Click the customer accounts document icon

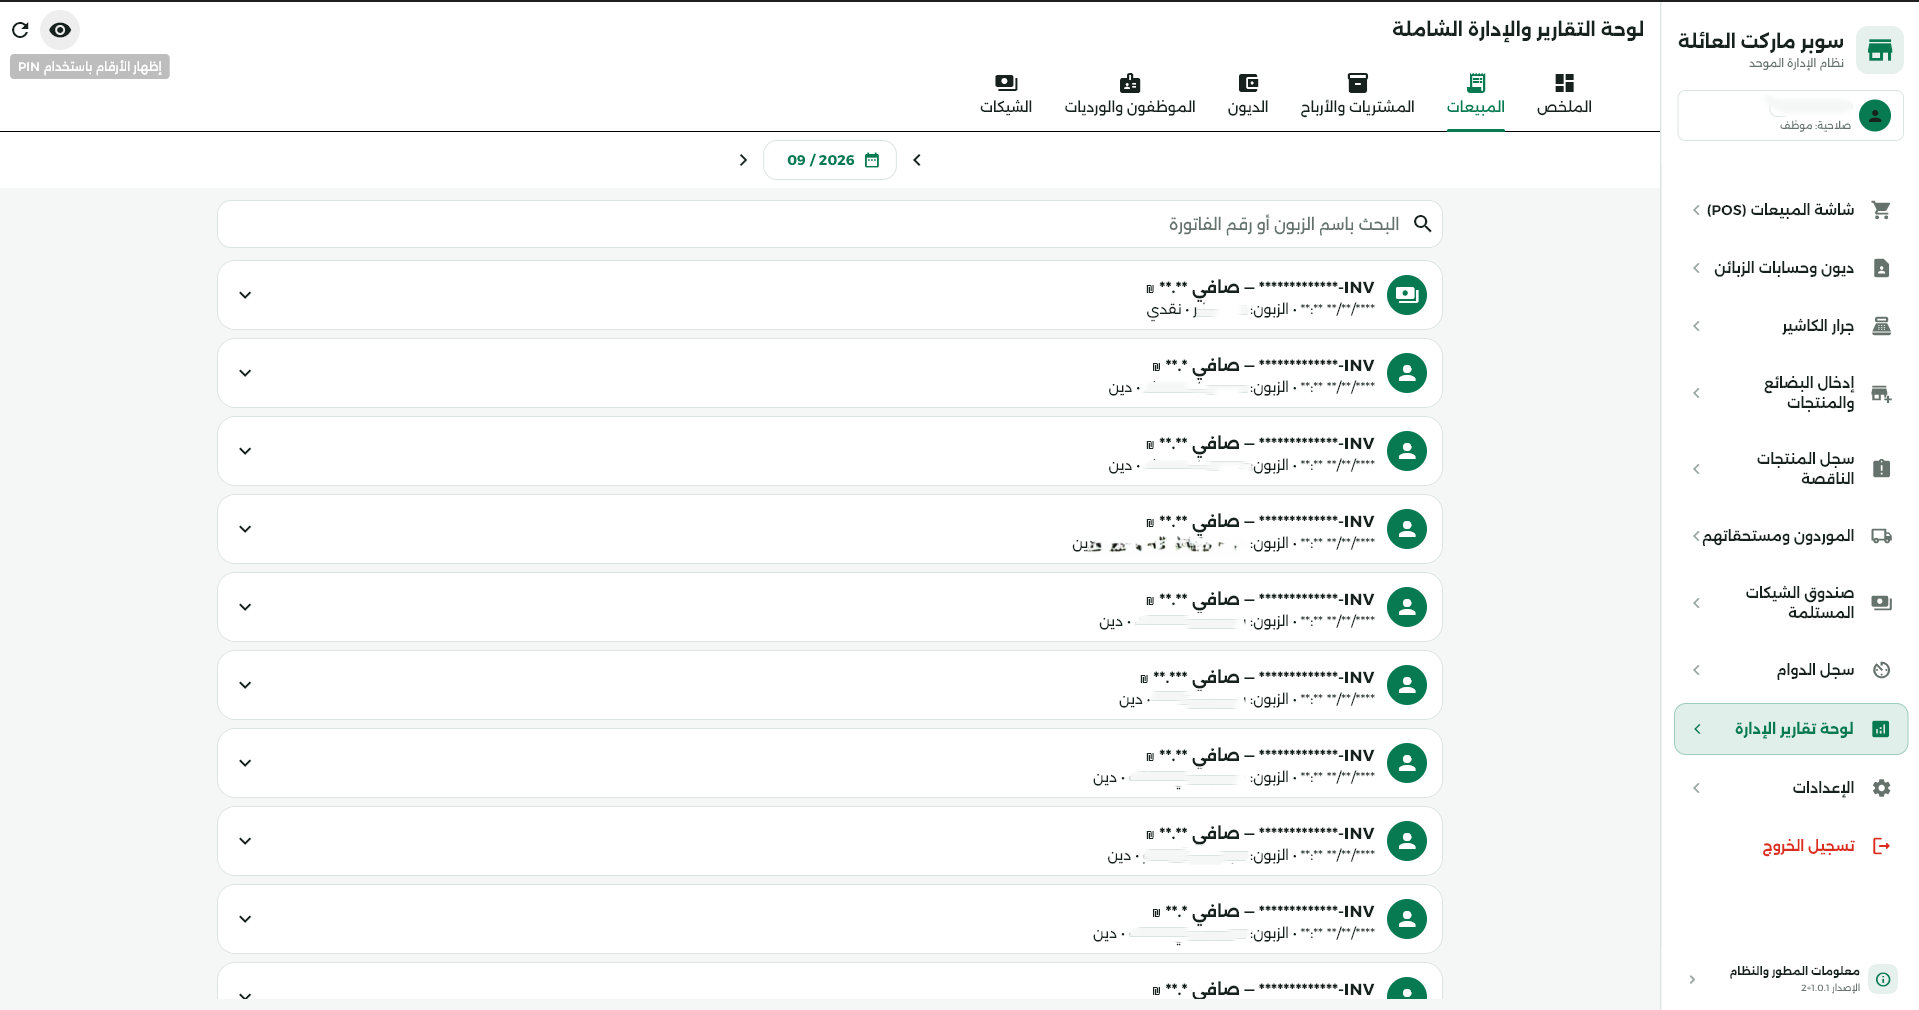tap(1881, 268)
